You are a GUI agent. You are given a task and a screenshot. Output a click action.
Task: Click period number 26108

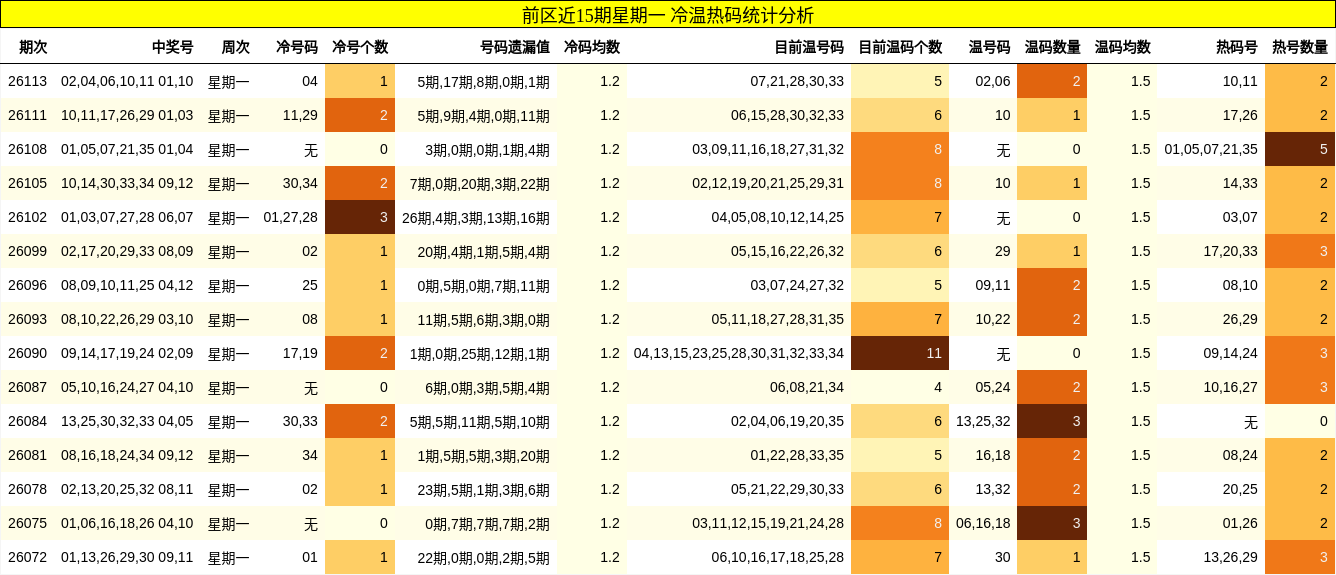tap(27, 150)
